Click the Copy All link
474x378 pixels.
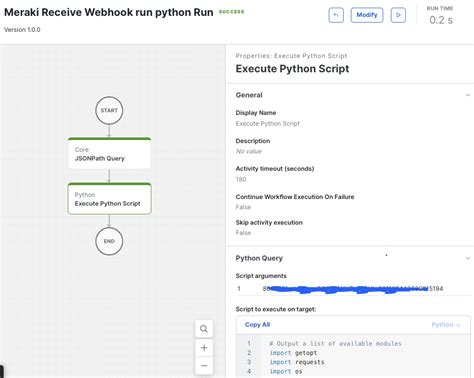click(x=257, y=325)
